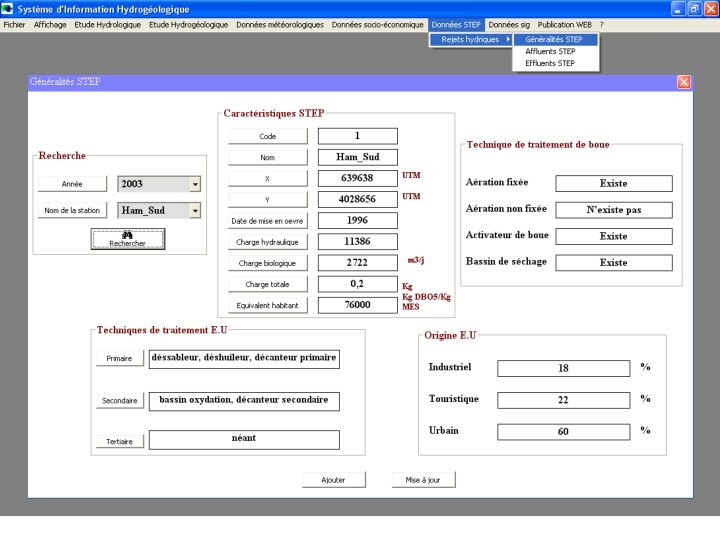
Task: Click the Primaire treatment button
Action: [119, 359]
